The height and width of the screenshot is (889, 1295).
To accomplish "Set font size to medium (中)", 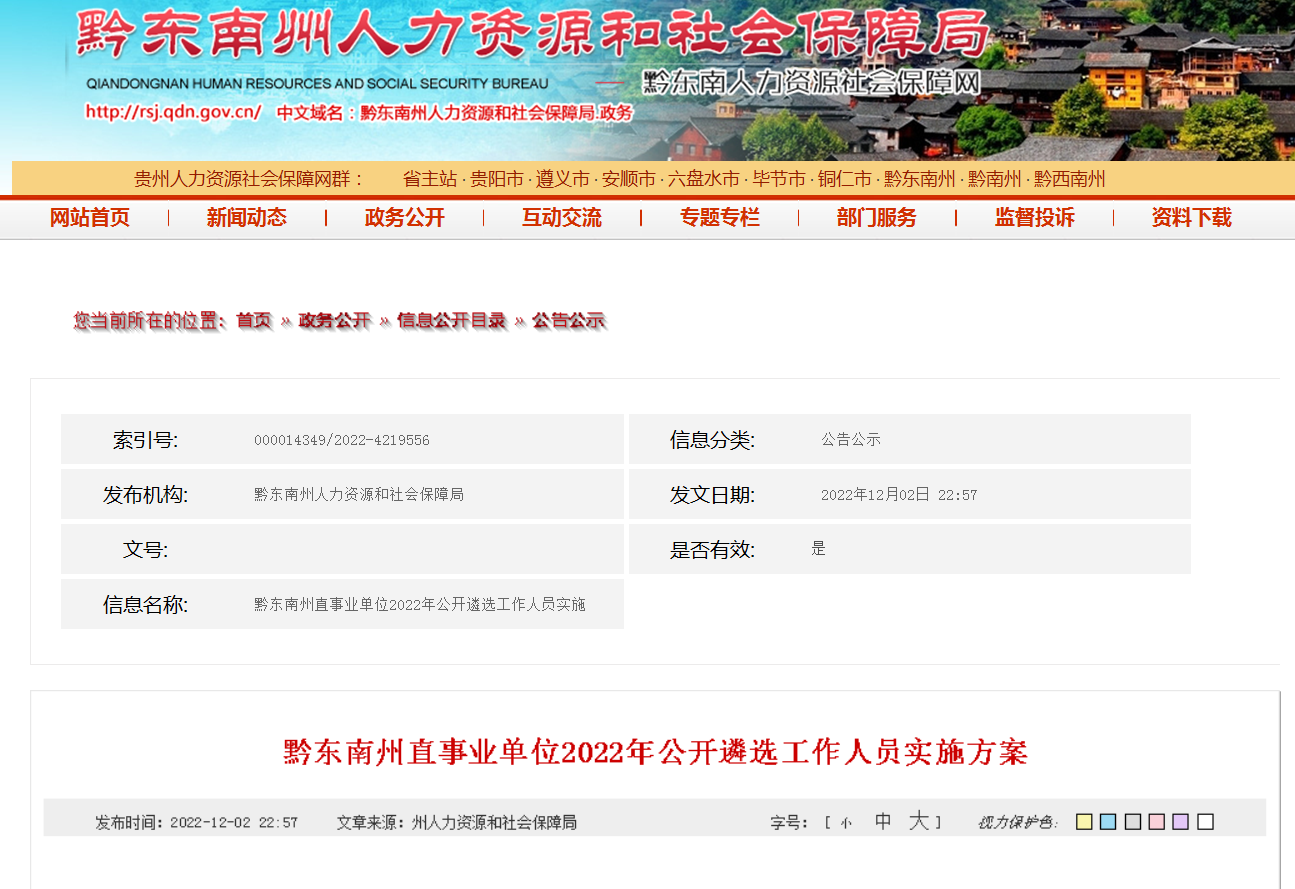I will pyautogui.click(x=883, y=822).
